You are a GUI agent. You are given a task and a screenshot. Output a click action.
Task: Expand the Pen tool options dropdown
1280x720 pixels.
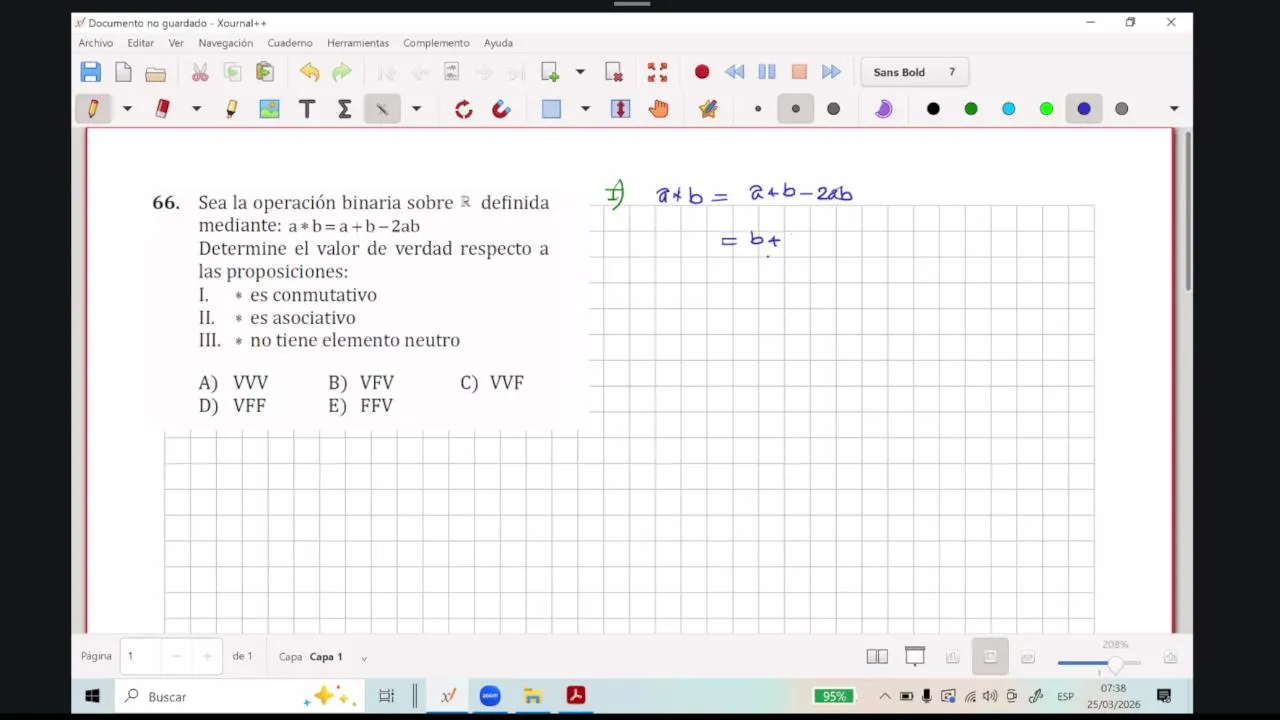pos(127,109)
